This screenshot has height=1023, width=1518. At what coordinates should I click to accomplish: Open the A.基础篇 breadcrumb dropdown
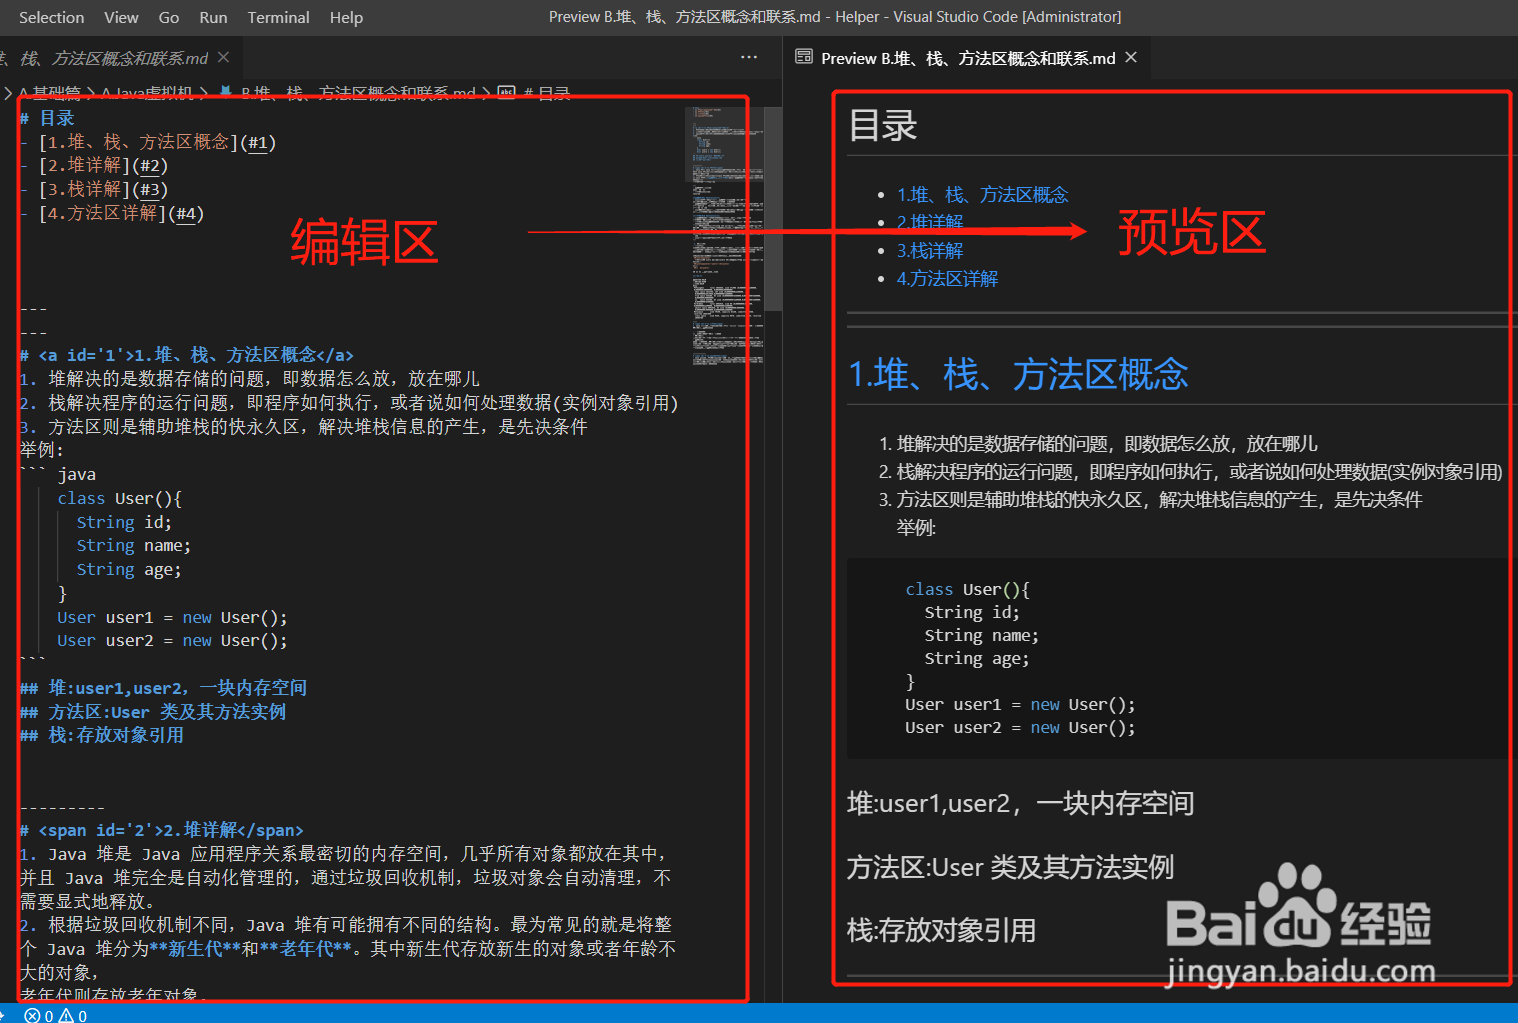49,93
